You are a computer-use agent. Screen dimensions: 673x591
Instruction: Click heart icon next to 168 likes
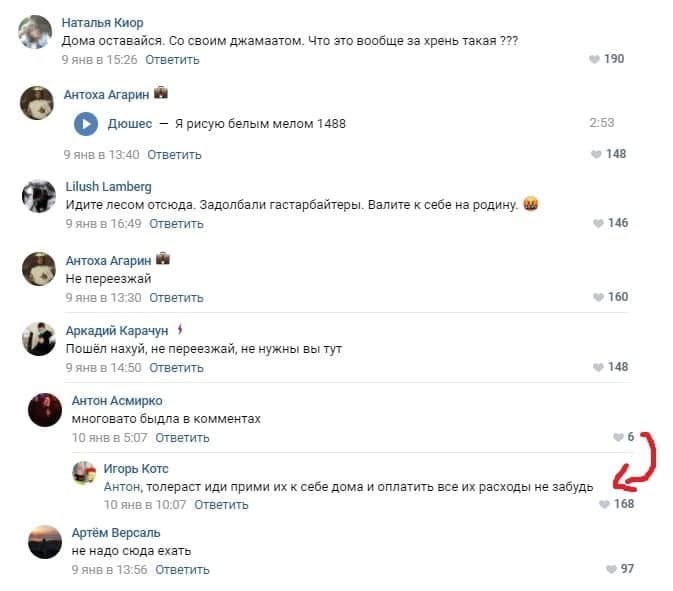coord(604,504)
